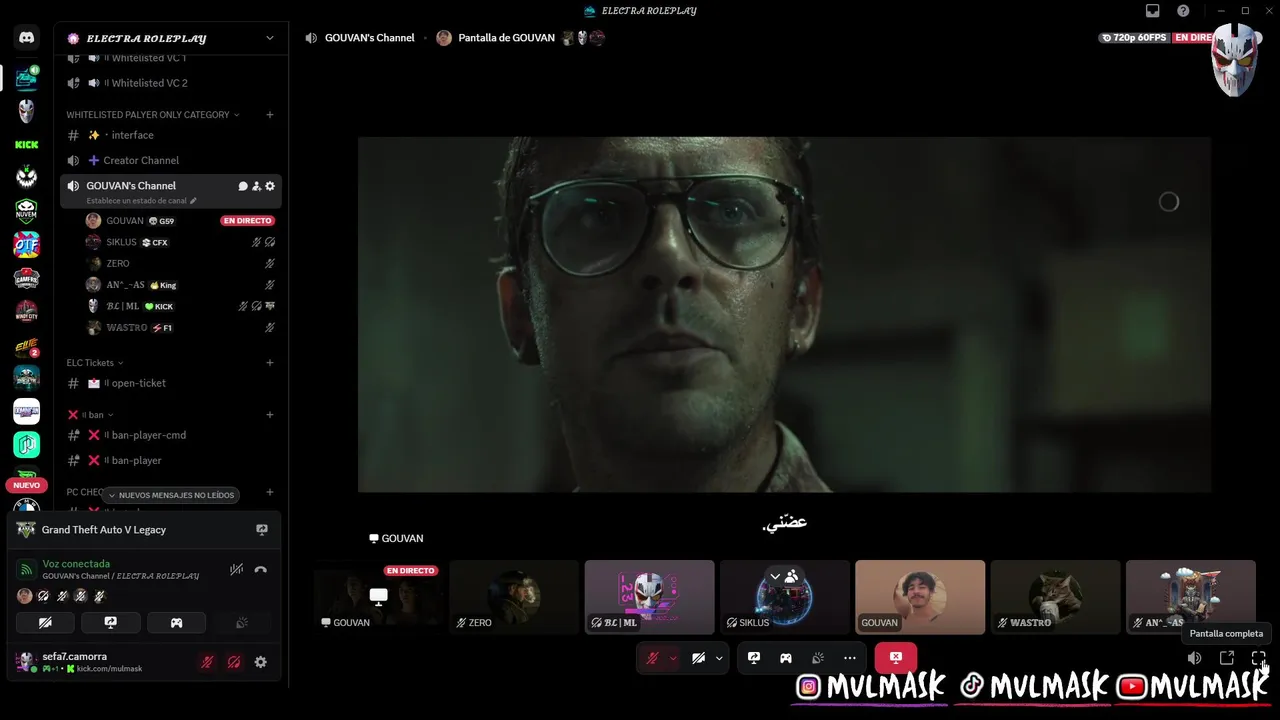
Task: Click Voz conectada connection status
Action: point(76,564)
